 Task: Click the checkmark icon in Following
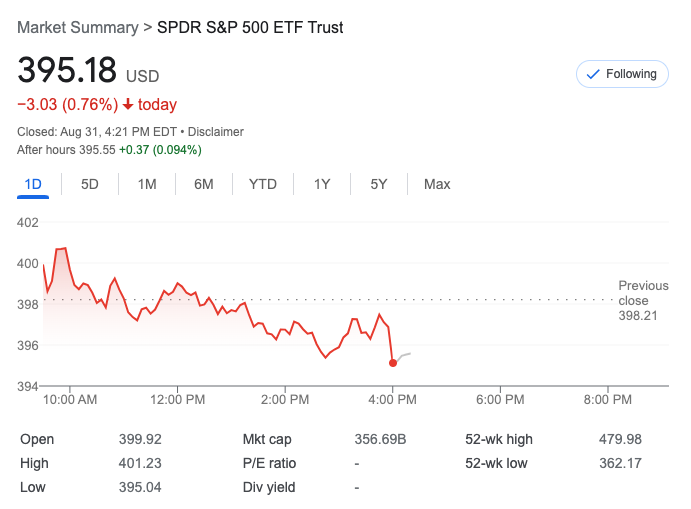coord(592,74)
